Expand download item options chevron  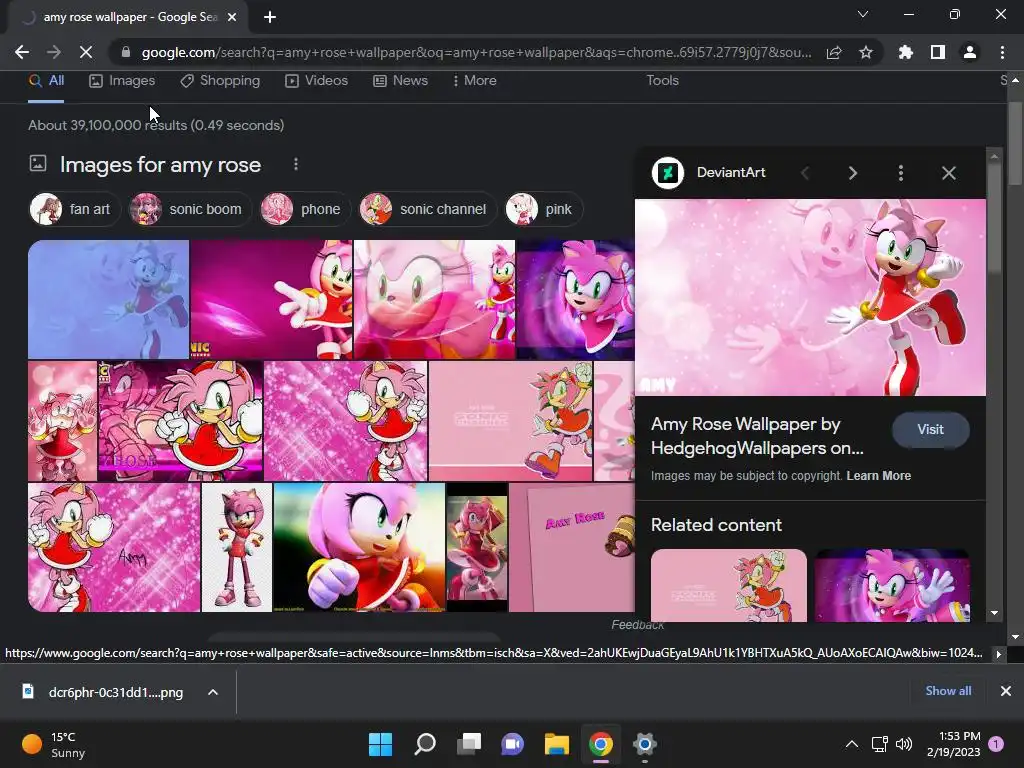pyautogui.click(x=213, y=692)
